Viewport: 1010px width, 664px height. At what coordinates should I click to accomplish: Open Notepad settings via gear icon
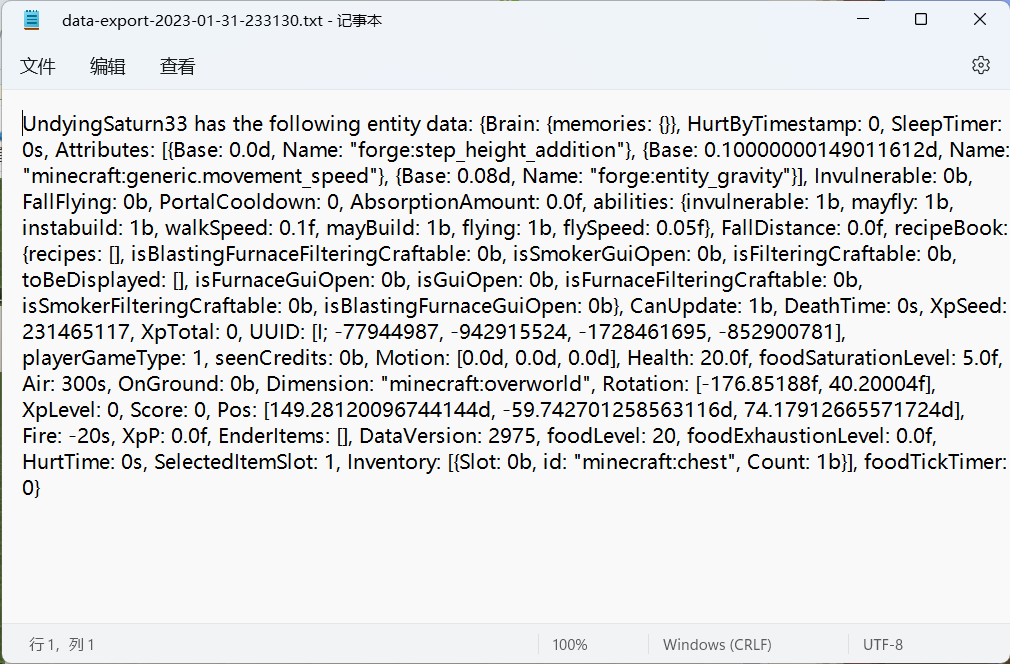981,64
